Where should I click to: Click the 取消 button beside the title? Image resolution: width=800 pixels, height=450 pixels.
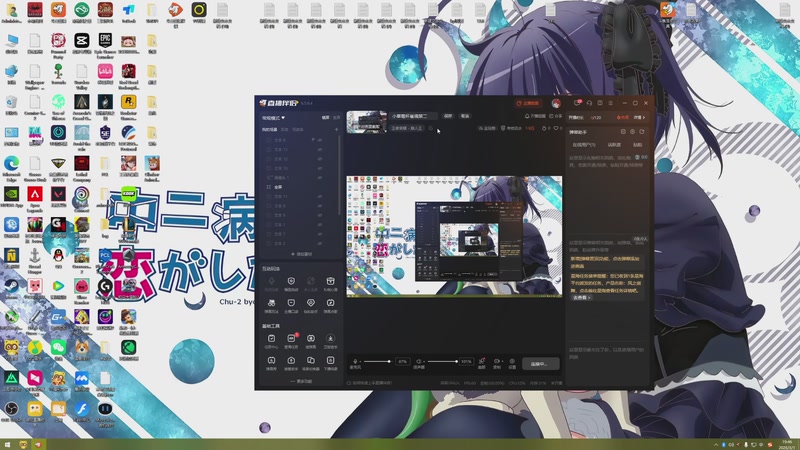(465, 116)
